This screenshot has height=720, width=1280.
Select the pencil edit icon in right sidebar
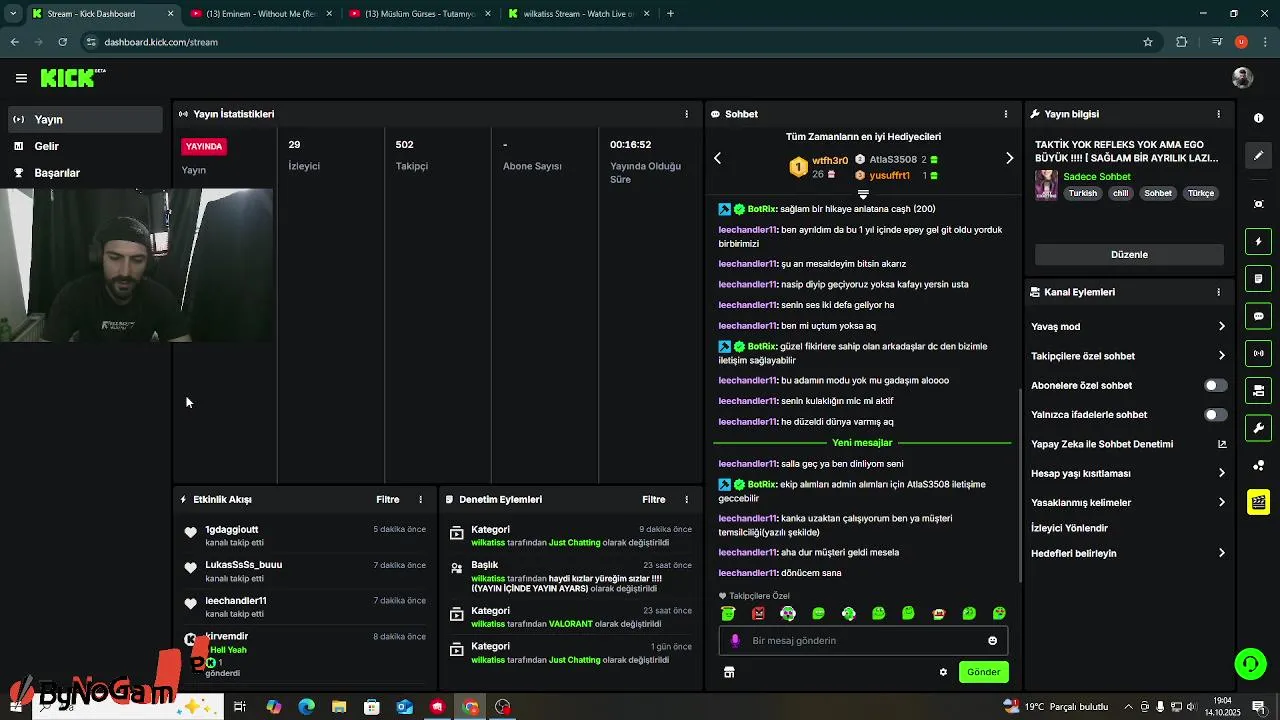coord(1258,156)
